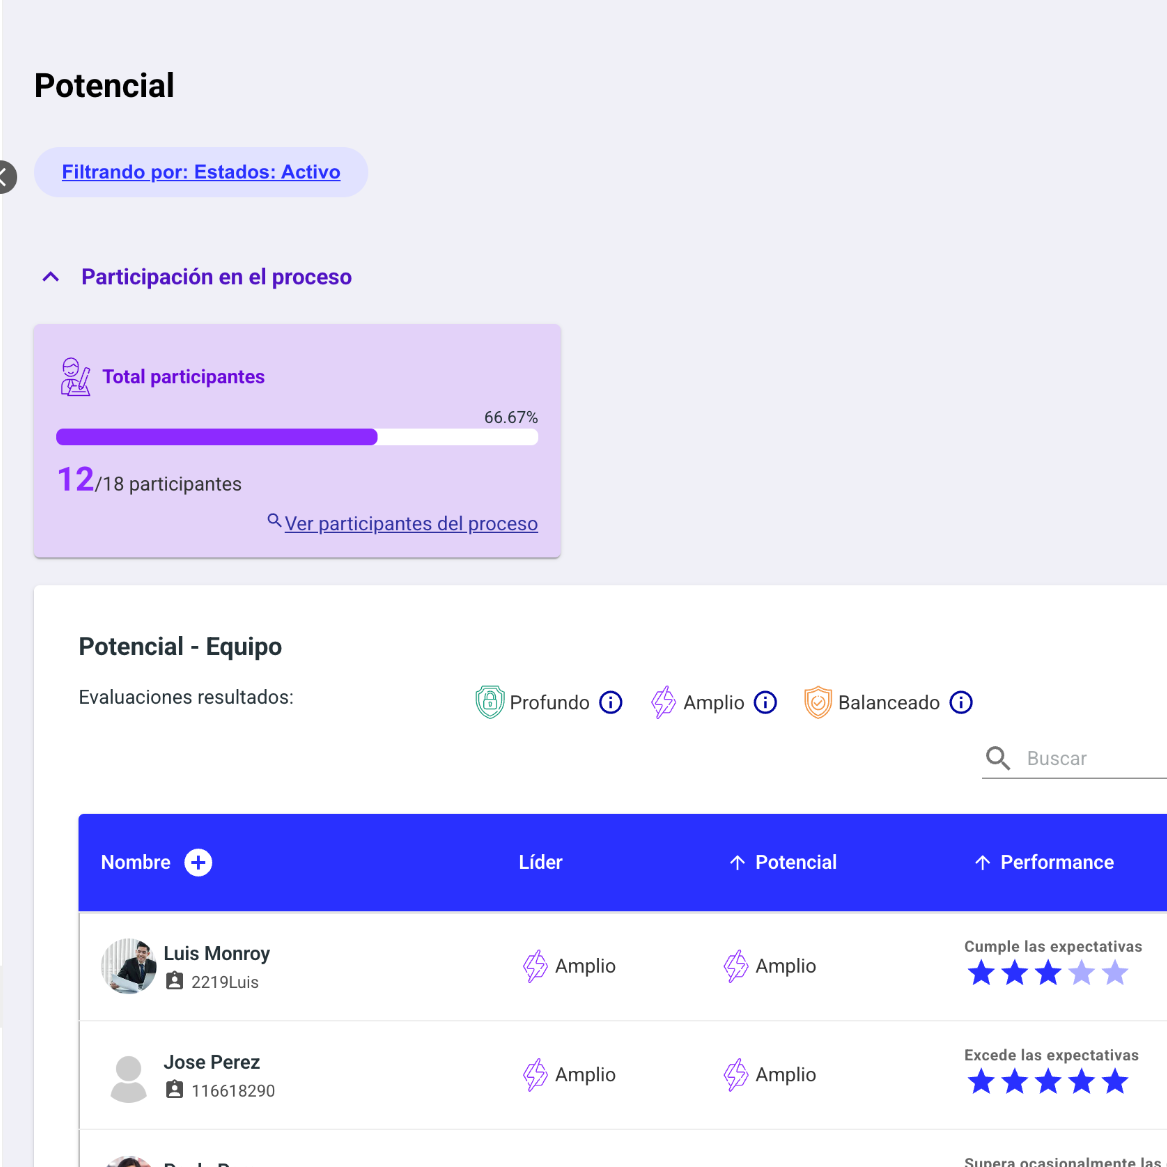
Task: Open Ver participantes del proceso link
Action: [x=411, y=524]
